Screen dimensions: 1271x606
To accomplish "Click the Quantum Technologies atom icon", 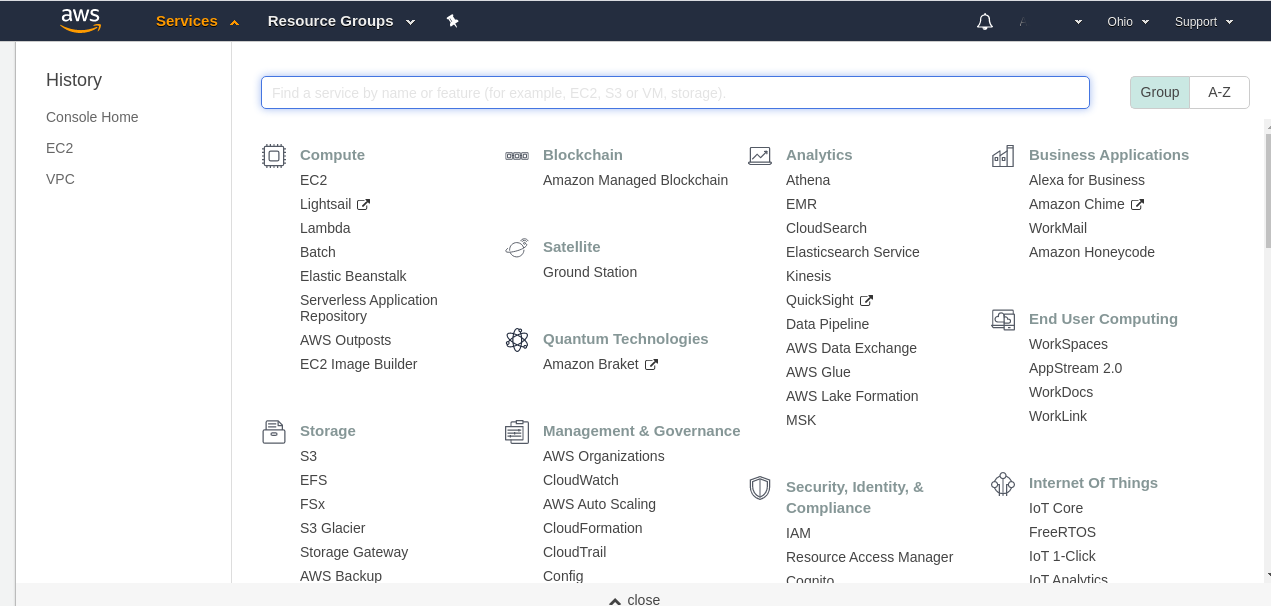I will click(517, 340).
